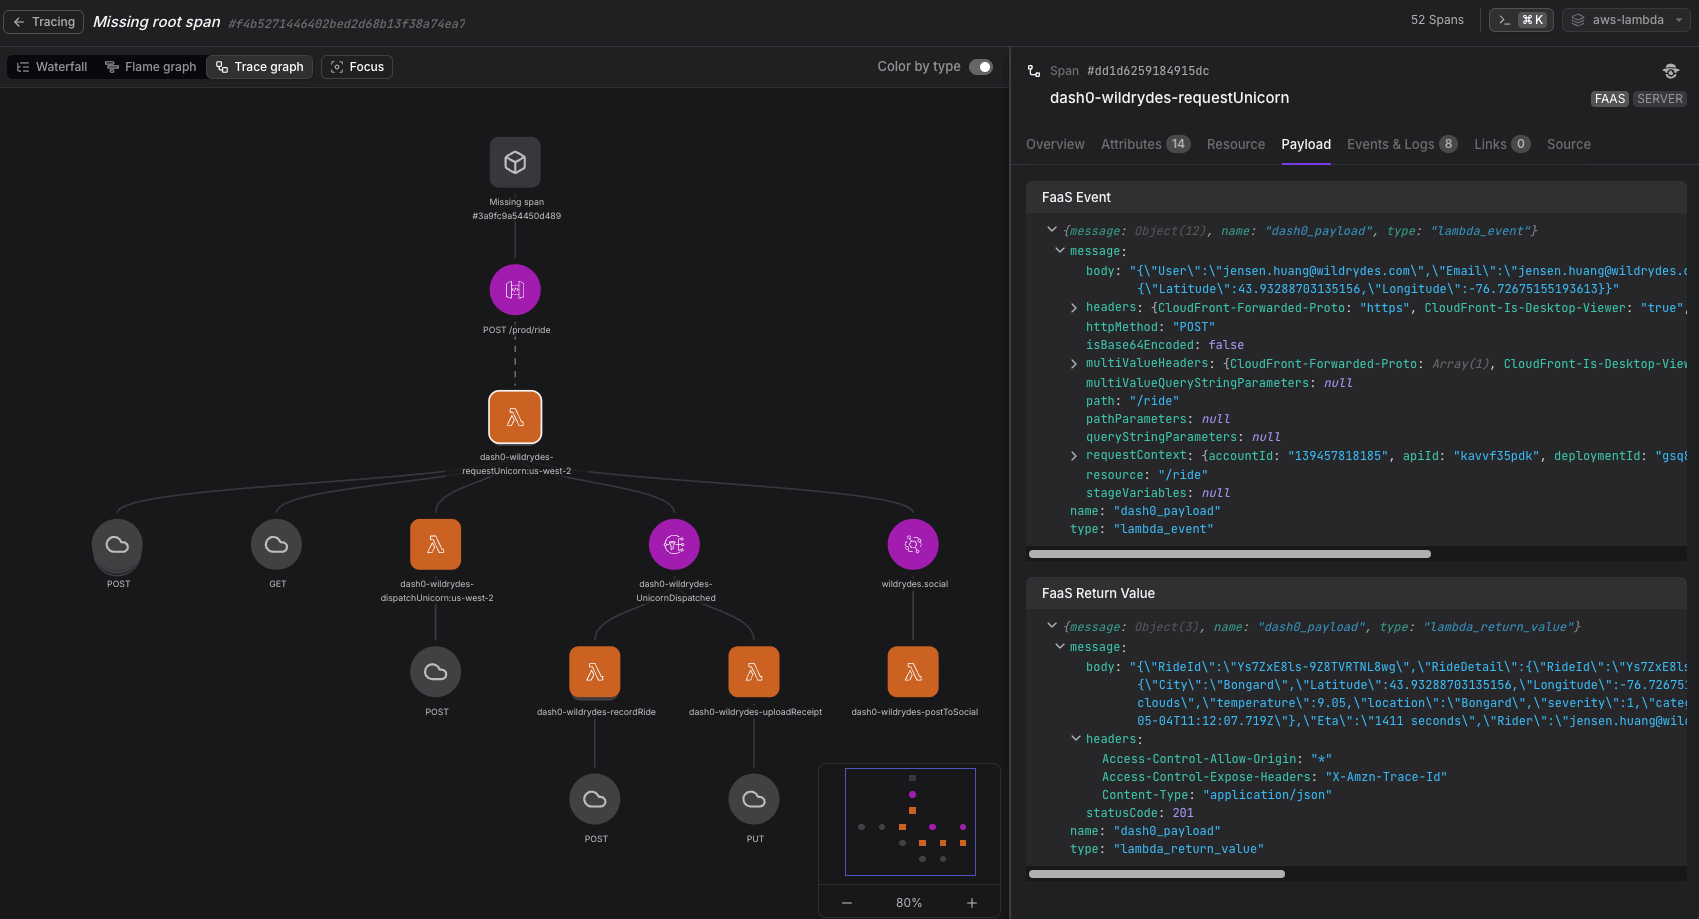Click the httpMethod "POST" value
The height and width of the screenshot is (919, 1699).
pos(1194,327)
